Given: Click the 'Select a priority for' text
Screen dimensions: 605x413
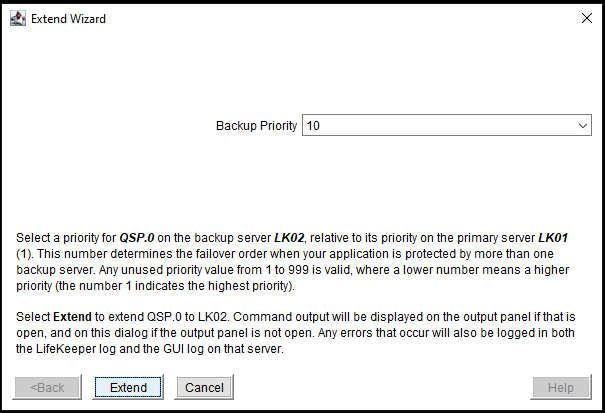Looking at the screenshot, I should tap(66, 239).
